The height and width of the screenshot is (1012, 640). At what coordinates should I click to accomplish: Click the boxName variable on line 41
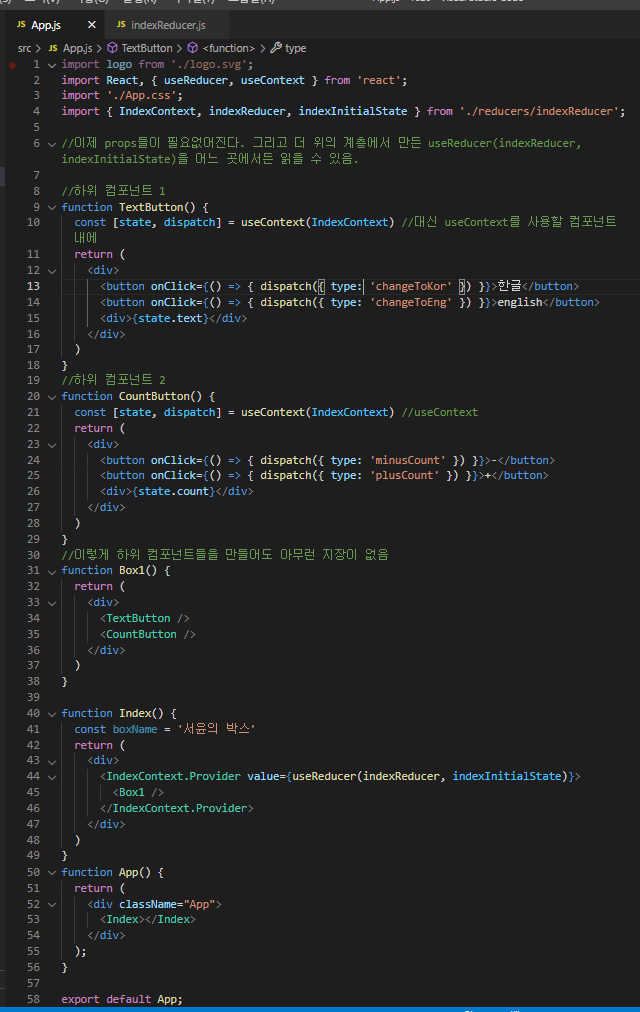[x=135, y=729]
